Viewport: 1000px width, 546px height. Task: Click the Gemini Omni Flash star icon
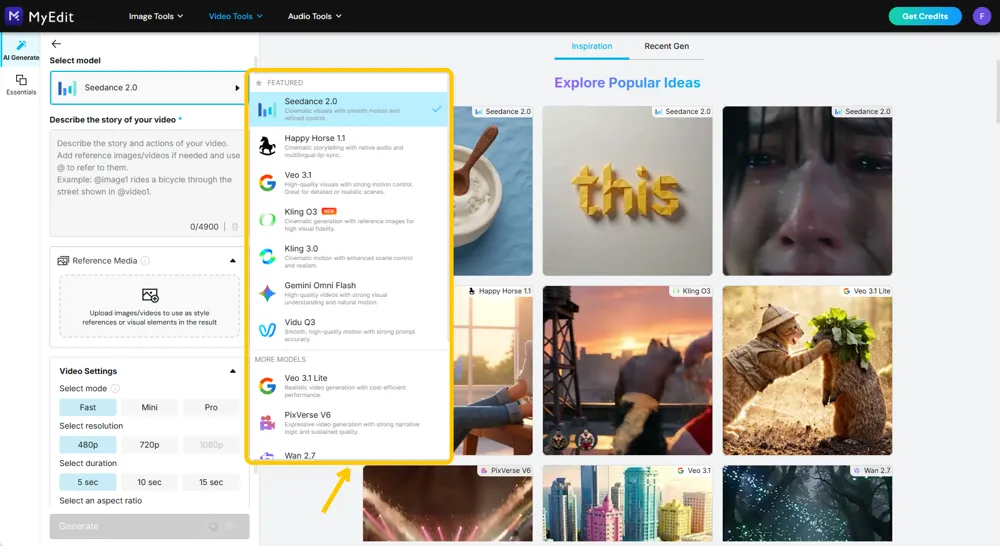[267, 293]
